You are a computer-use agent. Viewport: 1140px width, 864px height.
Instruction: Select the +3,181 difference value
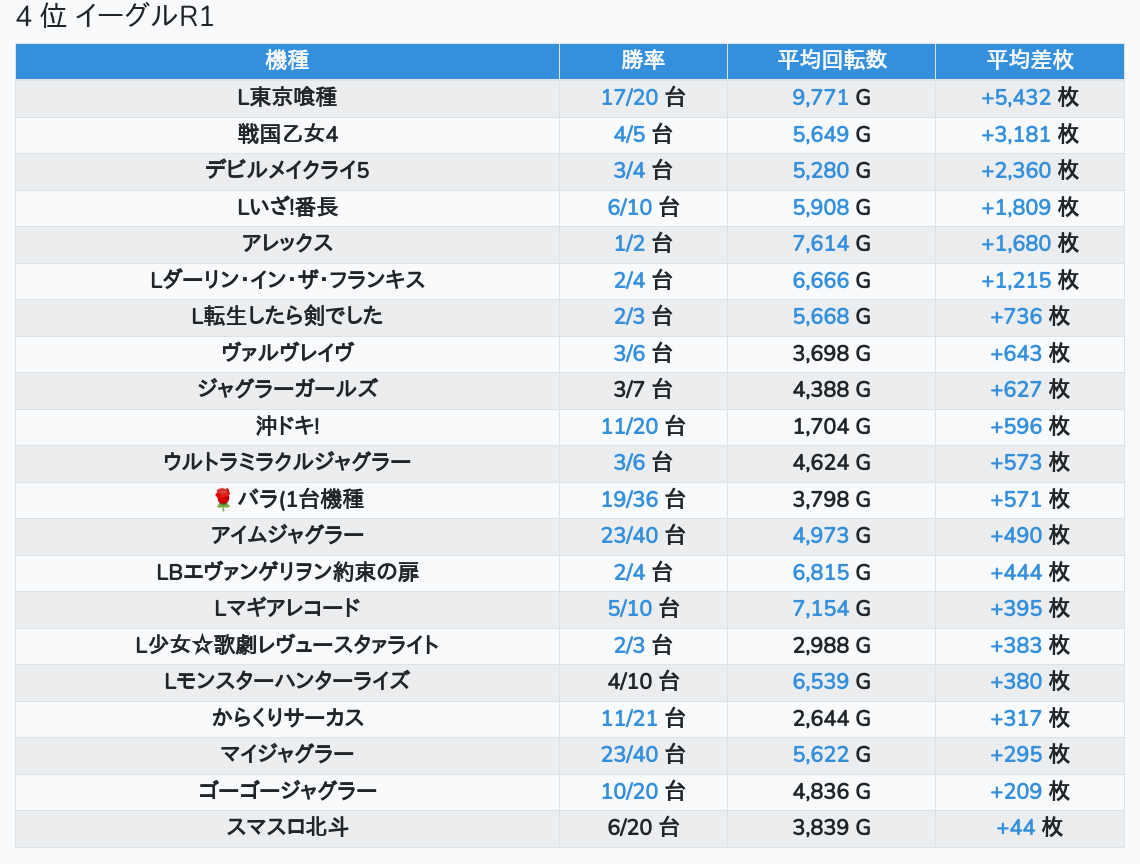tap(1016, 134)
